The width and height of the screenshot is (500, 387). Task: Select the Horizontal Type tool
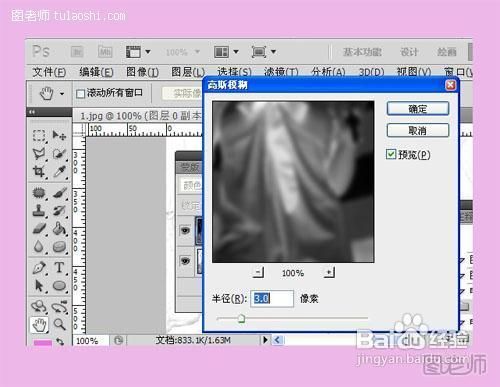pyautogui.click(x=60, y=267)
